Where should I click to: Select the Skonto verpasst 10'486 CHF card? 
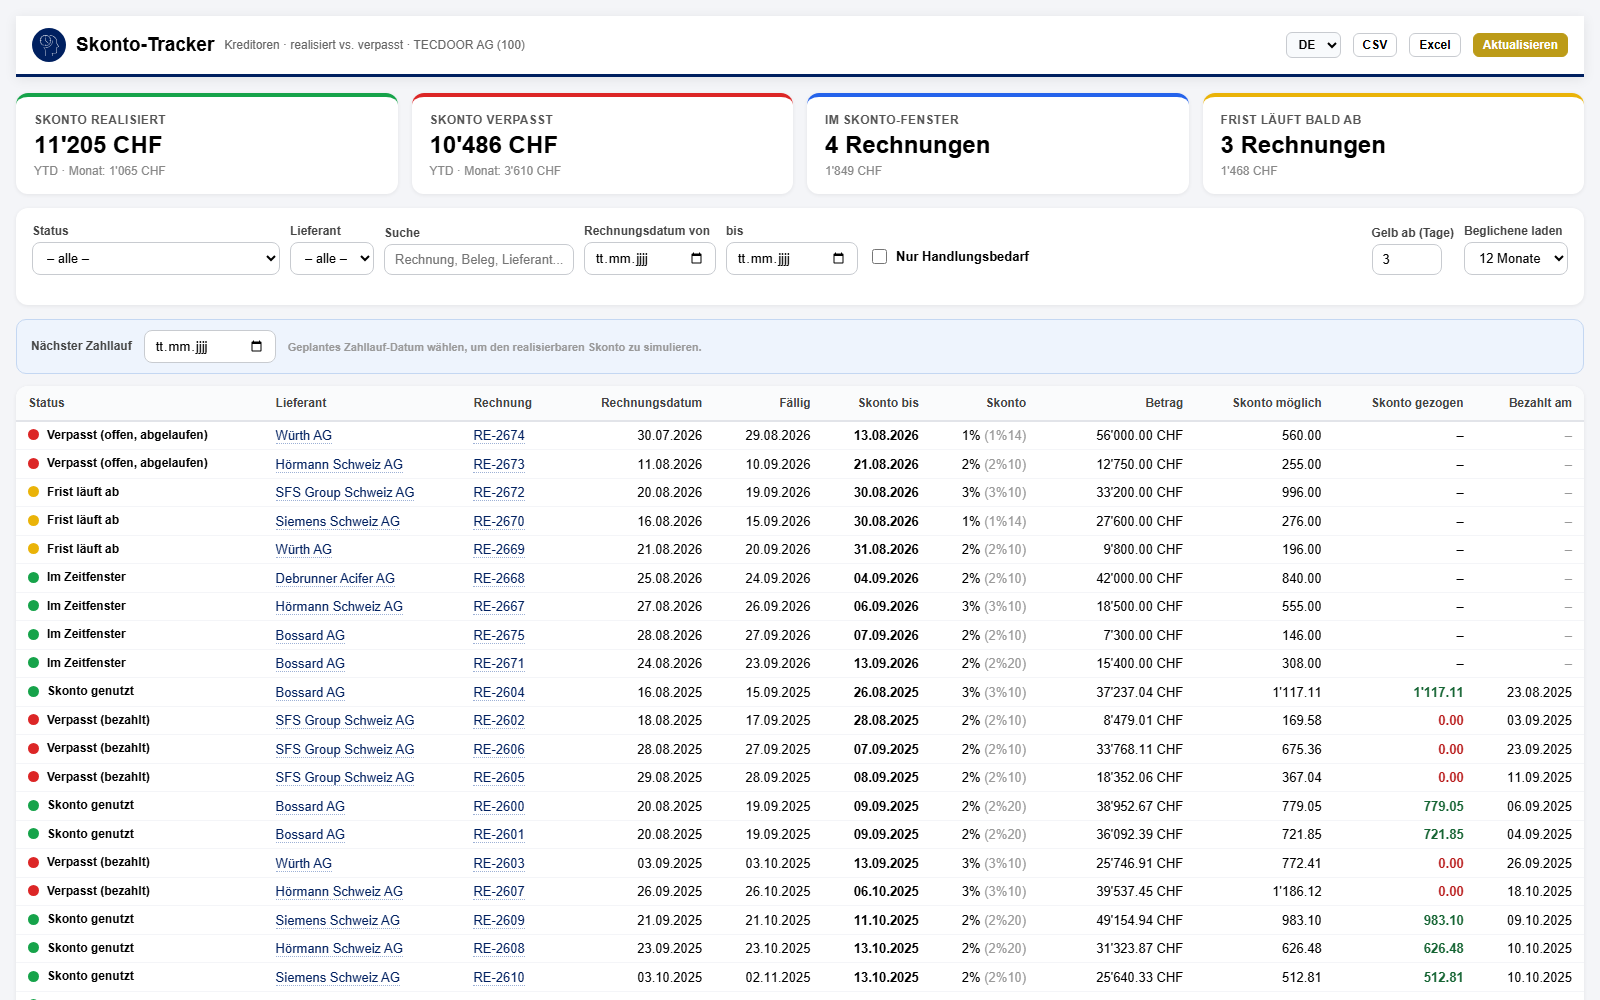click(602, 144)
